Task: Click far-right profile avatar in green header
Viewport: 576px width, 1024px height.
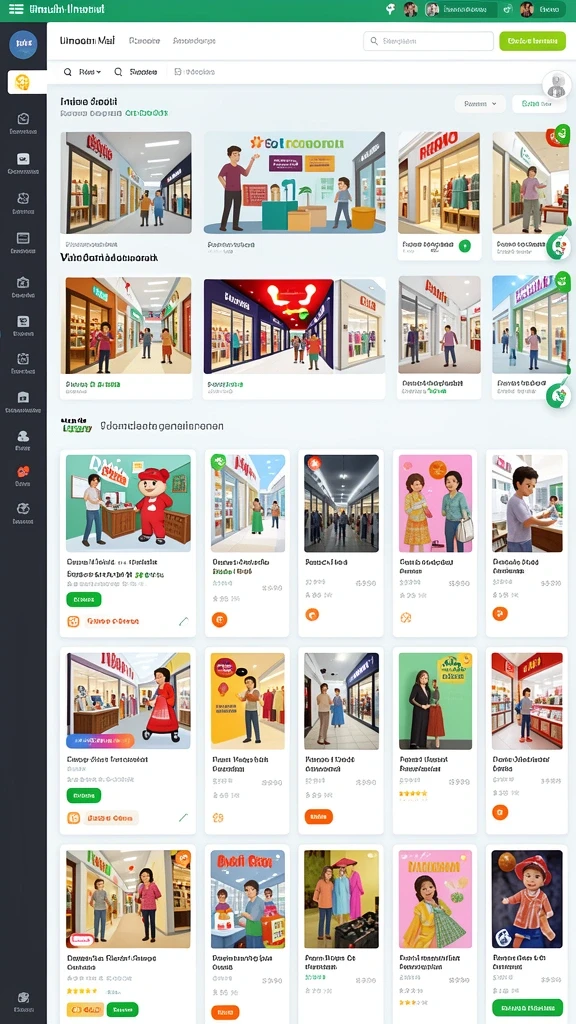Action: point(526,9)
